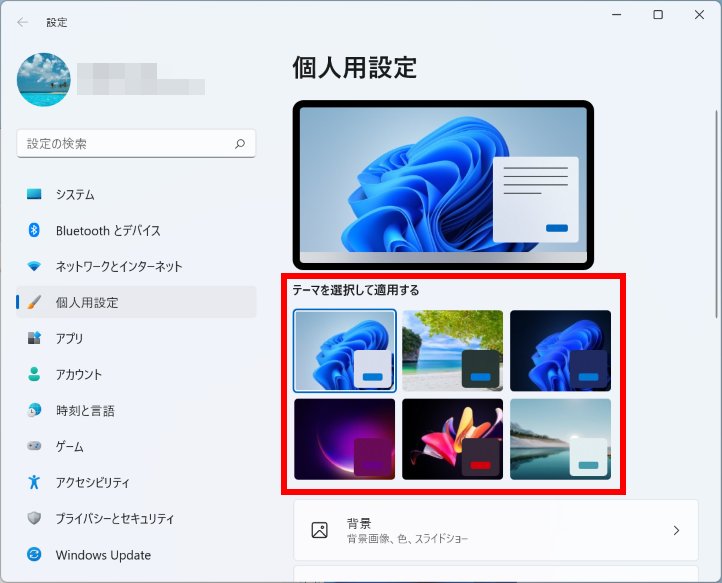Open アクセシビリティ settings page
Viewport: 722px width, 583px height.
click(136, 482)
